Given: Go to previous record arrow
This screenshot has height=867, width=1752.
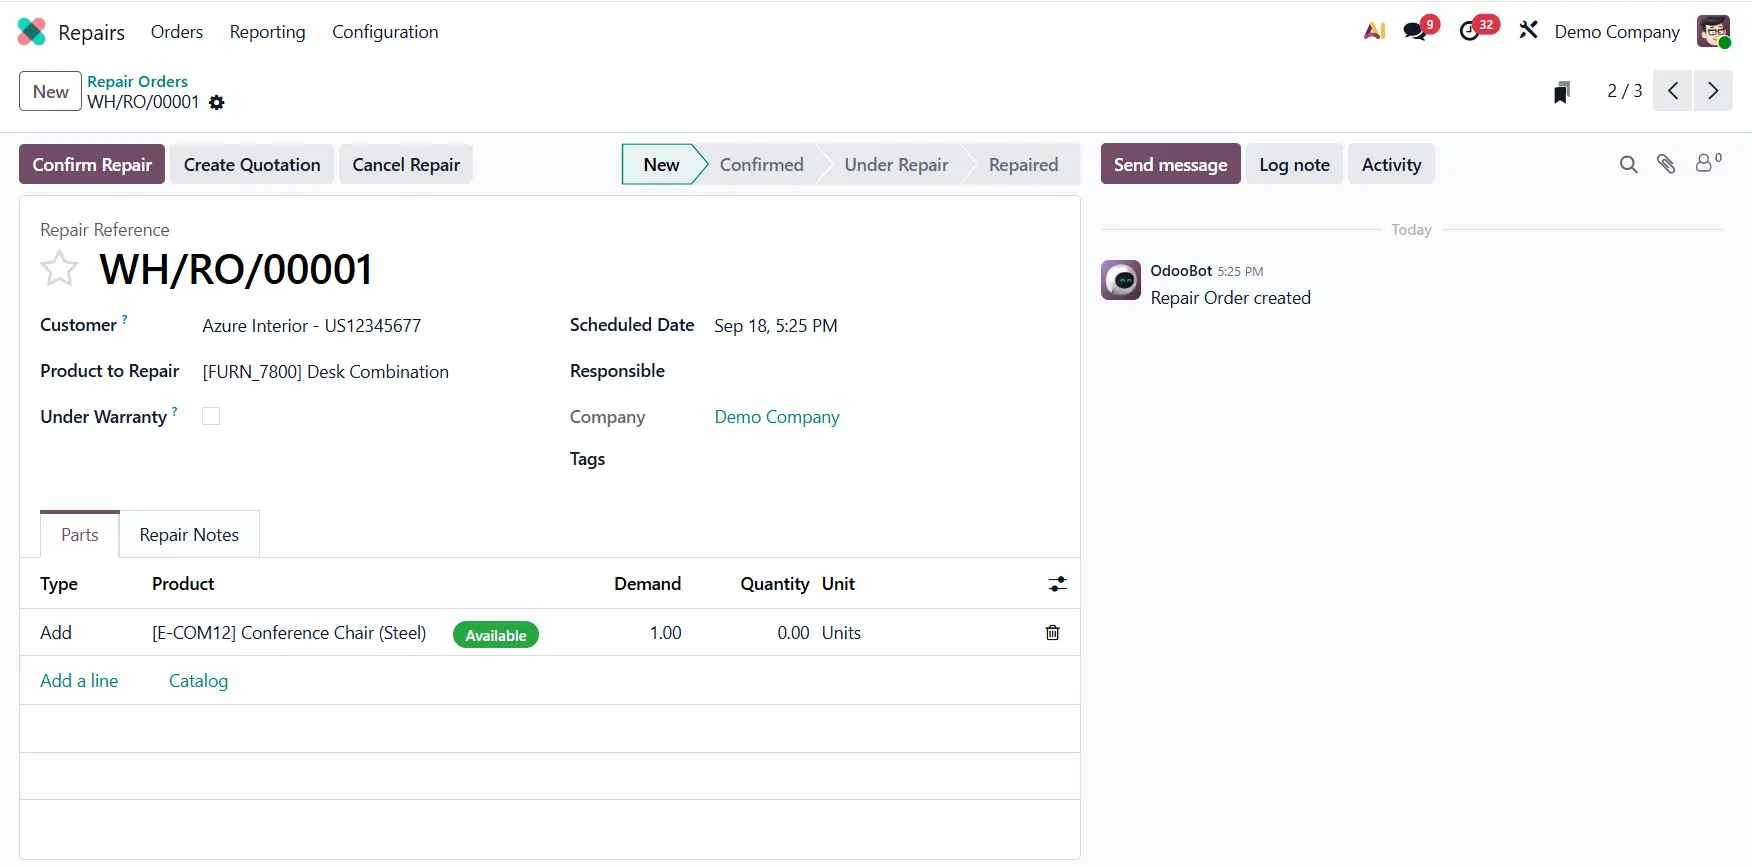Looking at the screenshot, I should click(x=1673, y=91).
